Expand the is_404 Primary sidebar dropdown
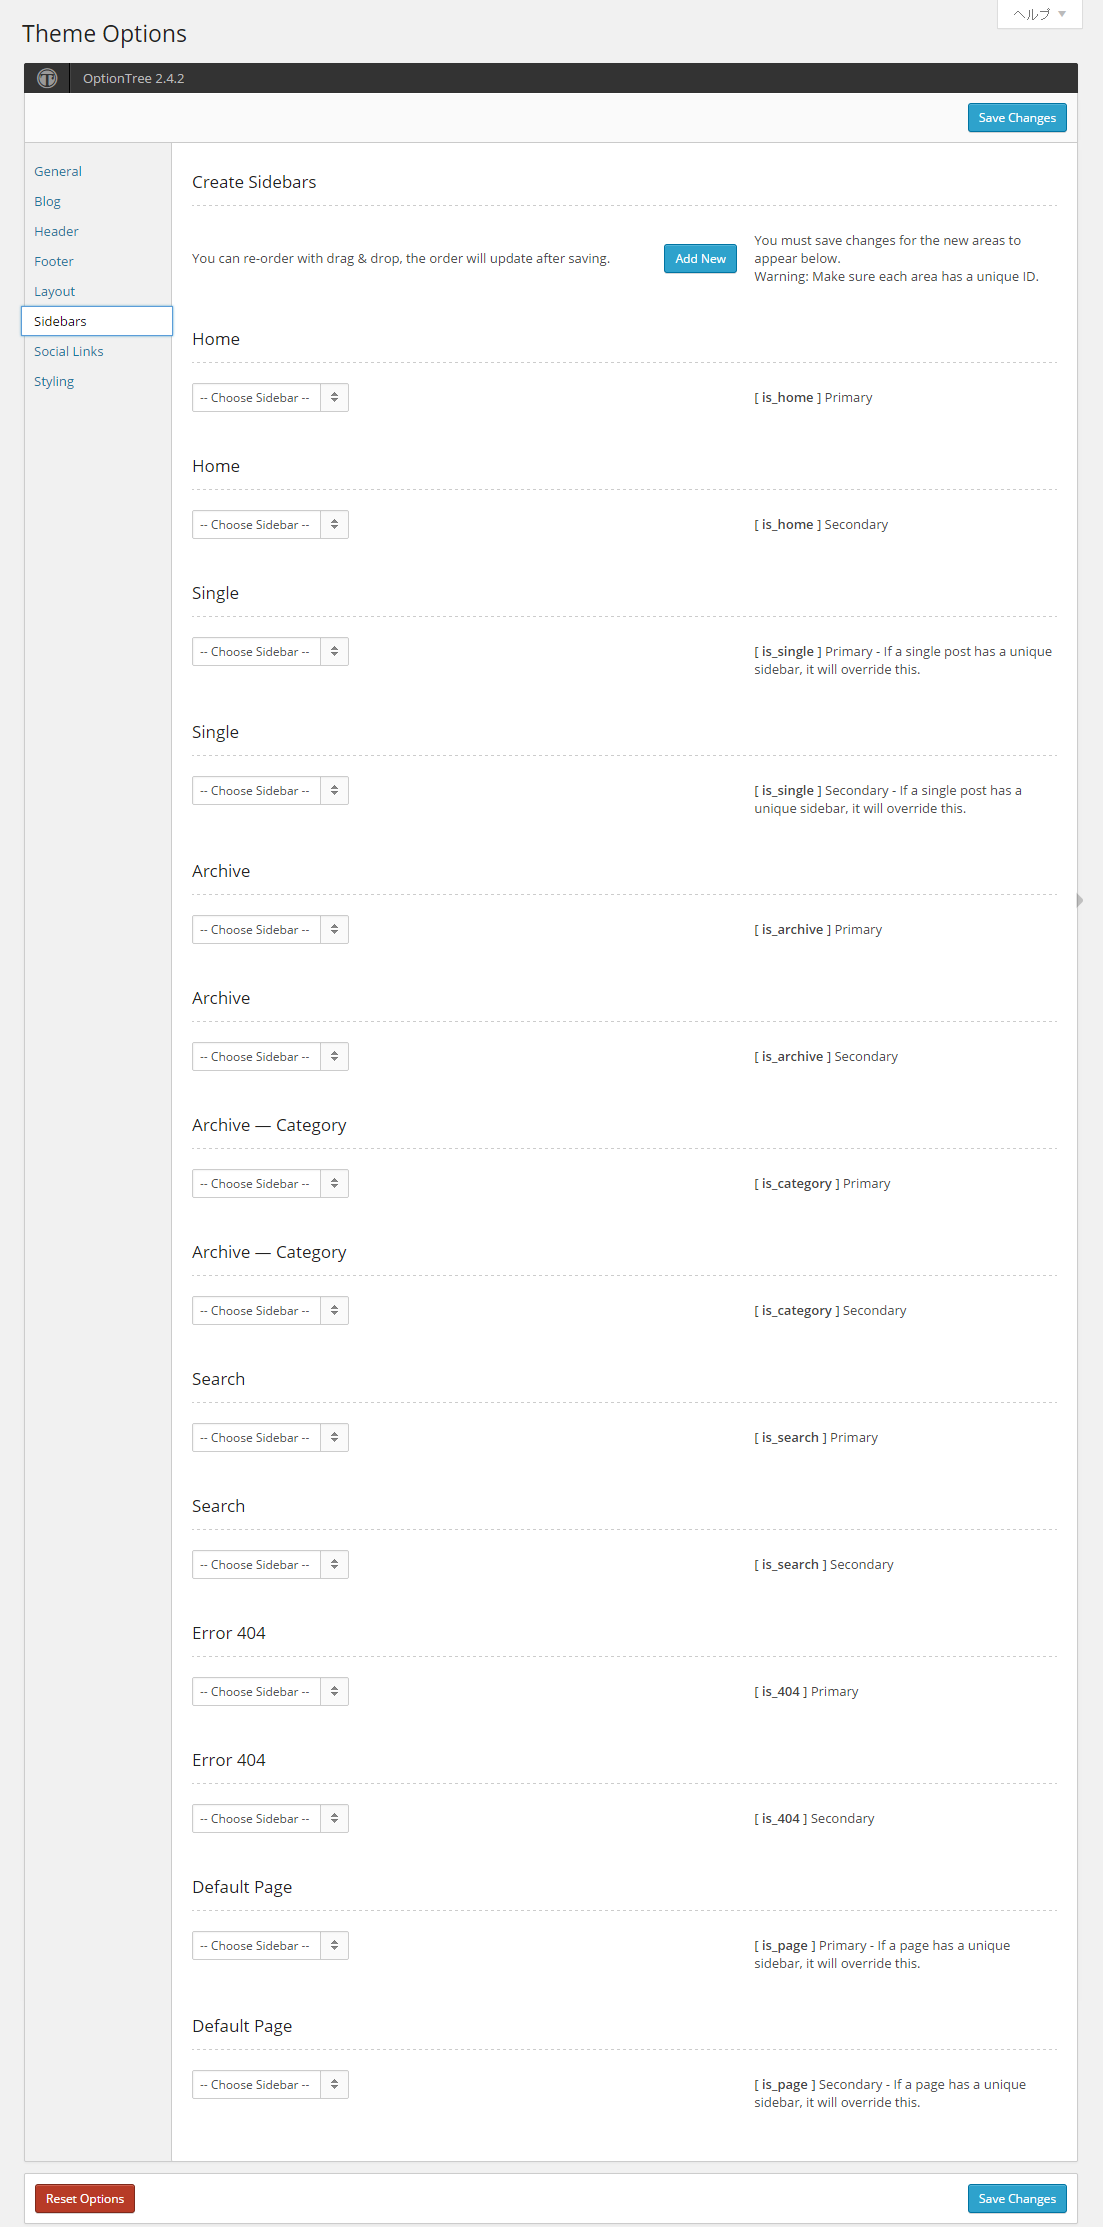 point(270,1692)
